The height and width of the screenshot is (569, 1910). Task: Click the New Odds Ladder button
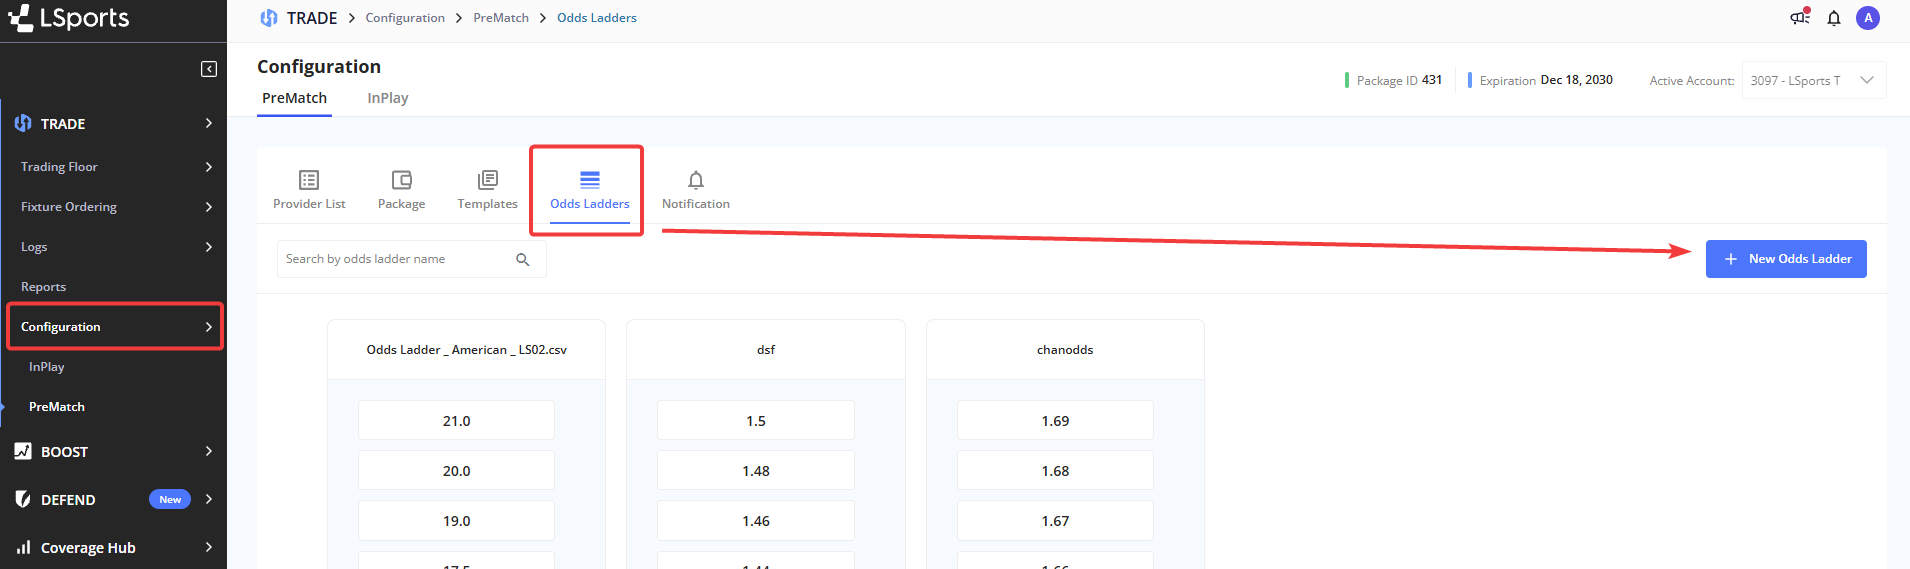click(1786, 259)
